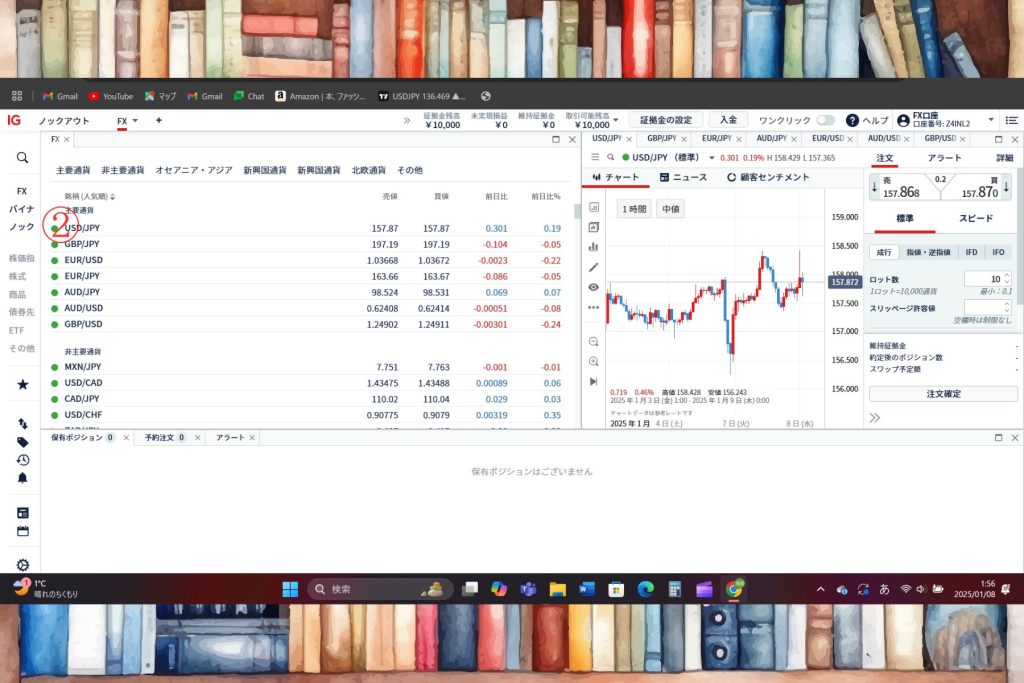Open Windows Start menu on taskbar
Image resolution: width=1024 pixels, height=683 pixels.
[291, 589]
